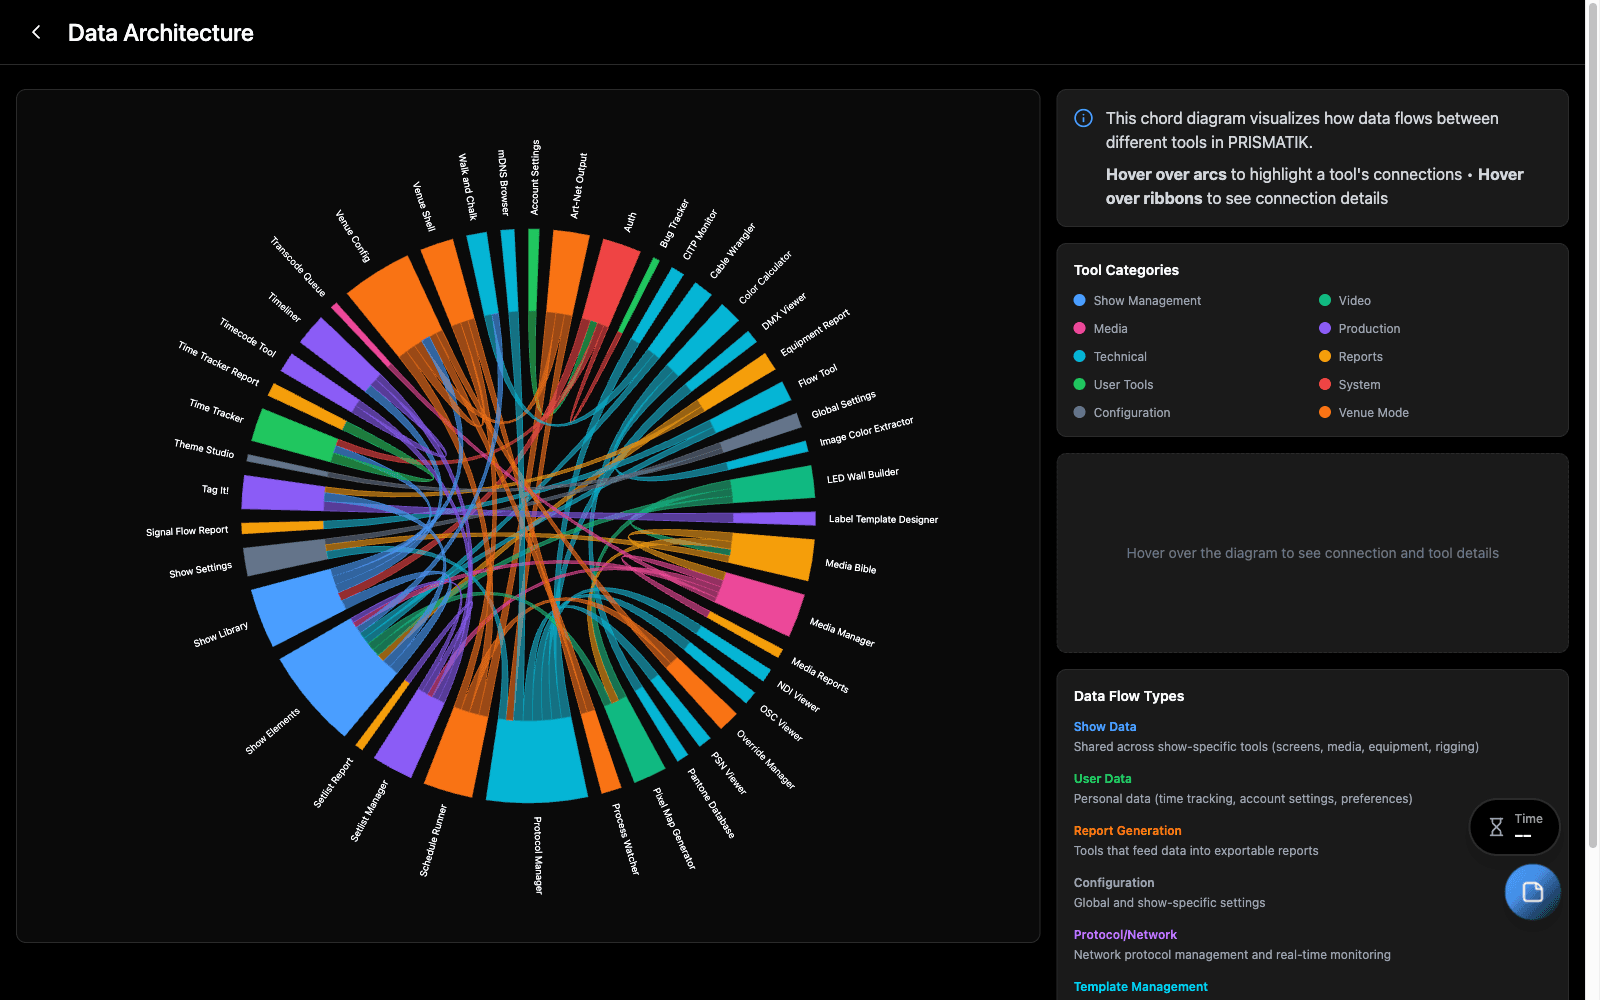Go back using the arrow beside Data Architecture

36,32
